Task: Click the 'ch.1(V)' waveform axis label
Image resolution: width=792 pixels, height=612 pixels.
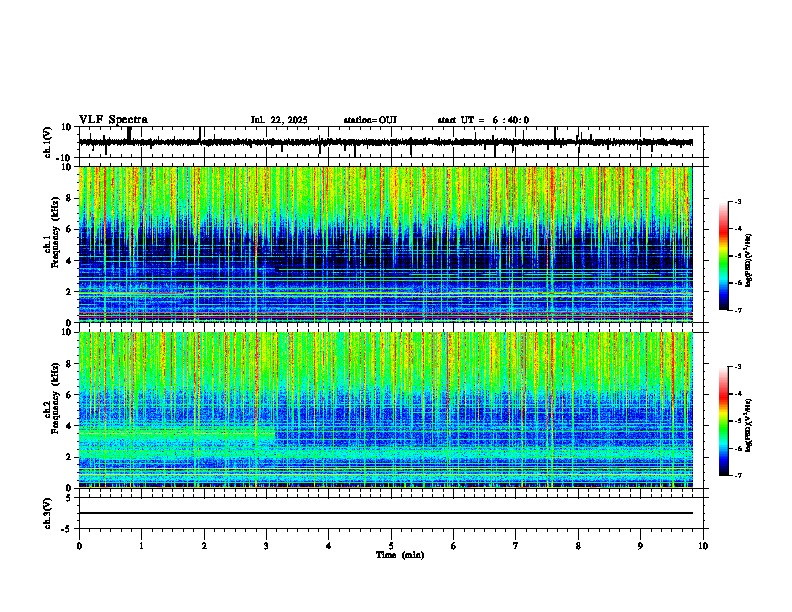Action: point(48,142)
